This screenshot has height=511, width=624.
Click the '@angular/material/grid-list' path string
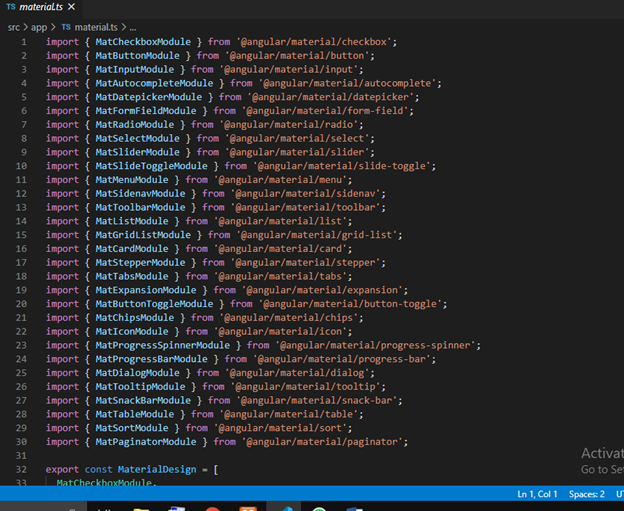point(317,235)
